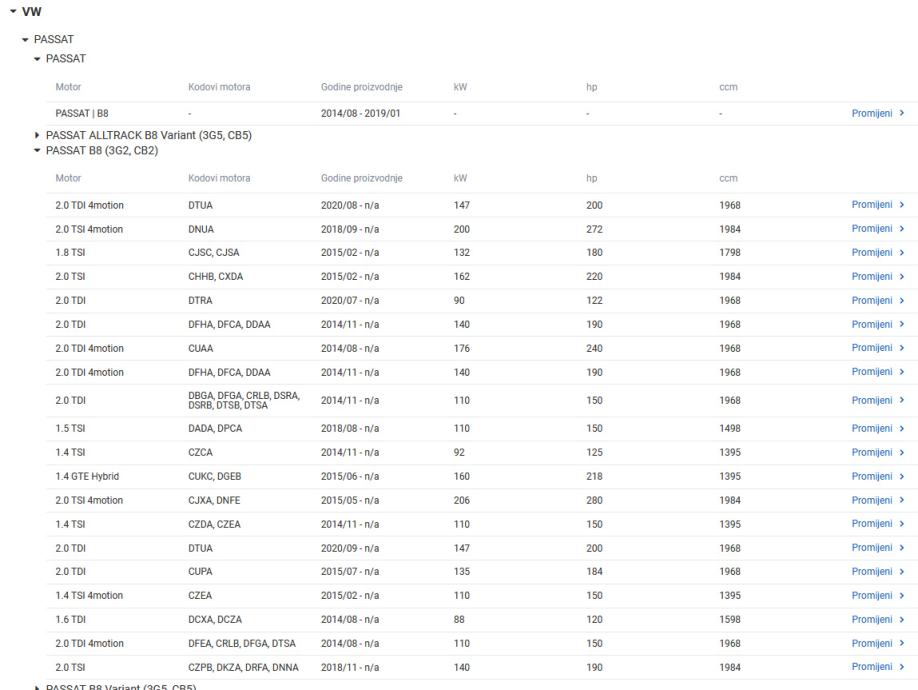
Task: Click Promijeni for 1.5 TSI DADA, DPCA
Action: pyautogui.click(x=872, y=428)
